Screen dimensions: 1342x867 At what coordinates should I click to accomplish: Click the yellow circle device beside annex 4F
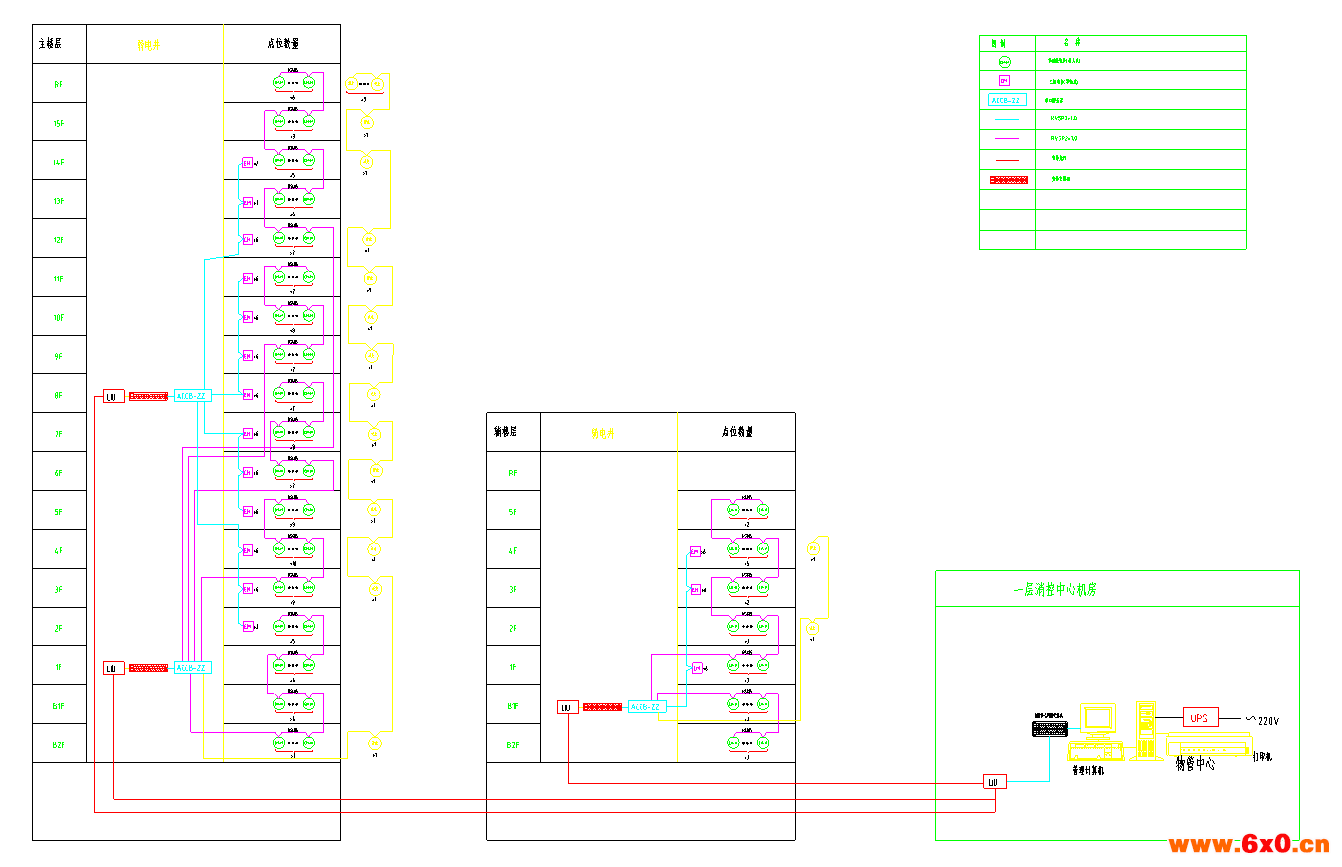point(813,549)
